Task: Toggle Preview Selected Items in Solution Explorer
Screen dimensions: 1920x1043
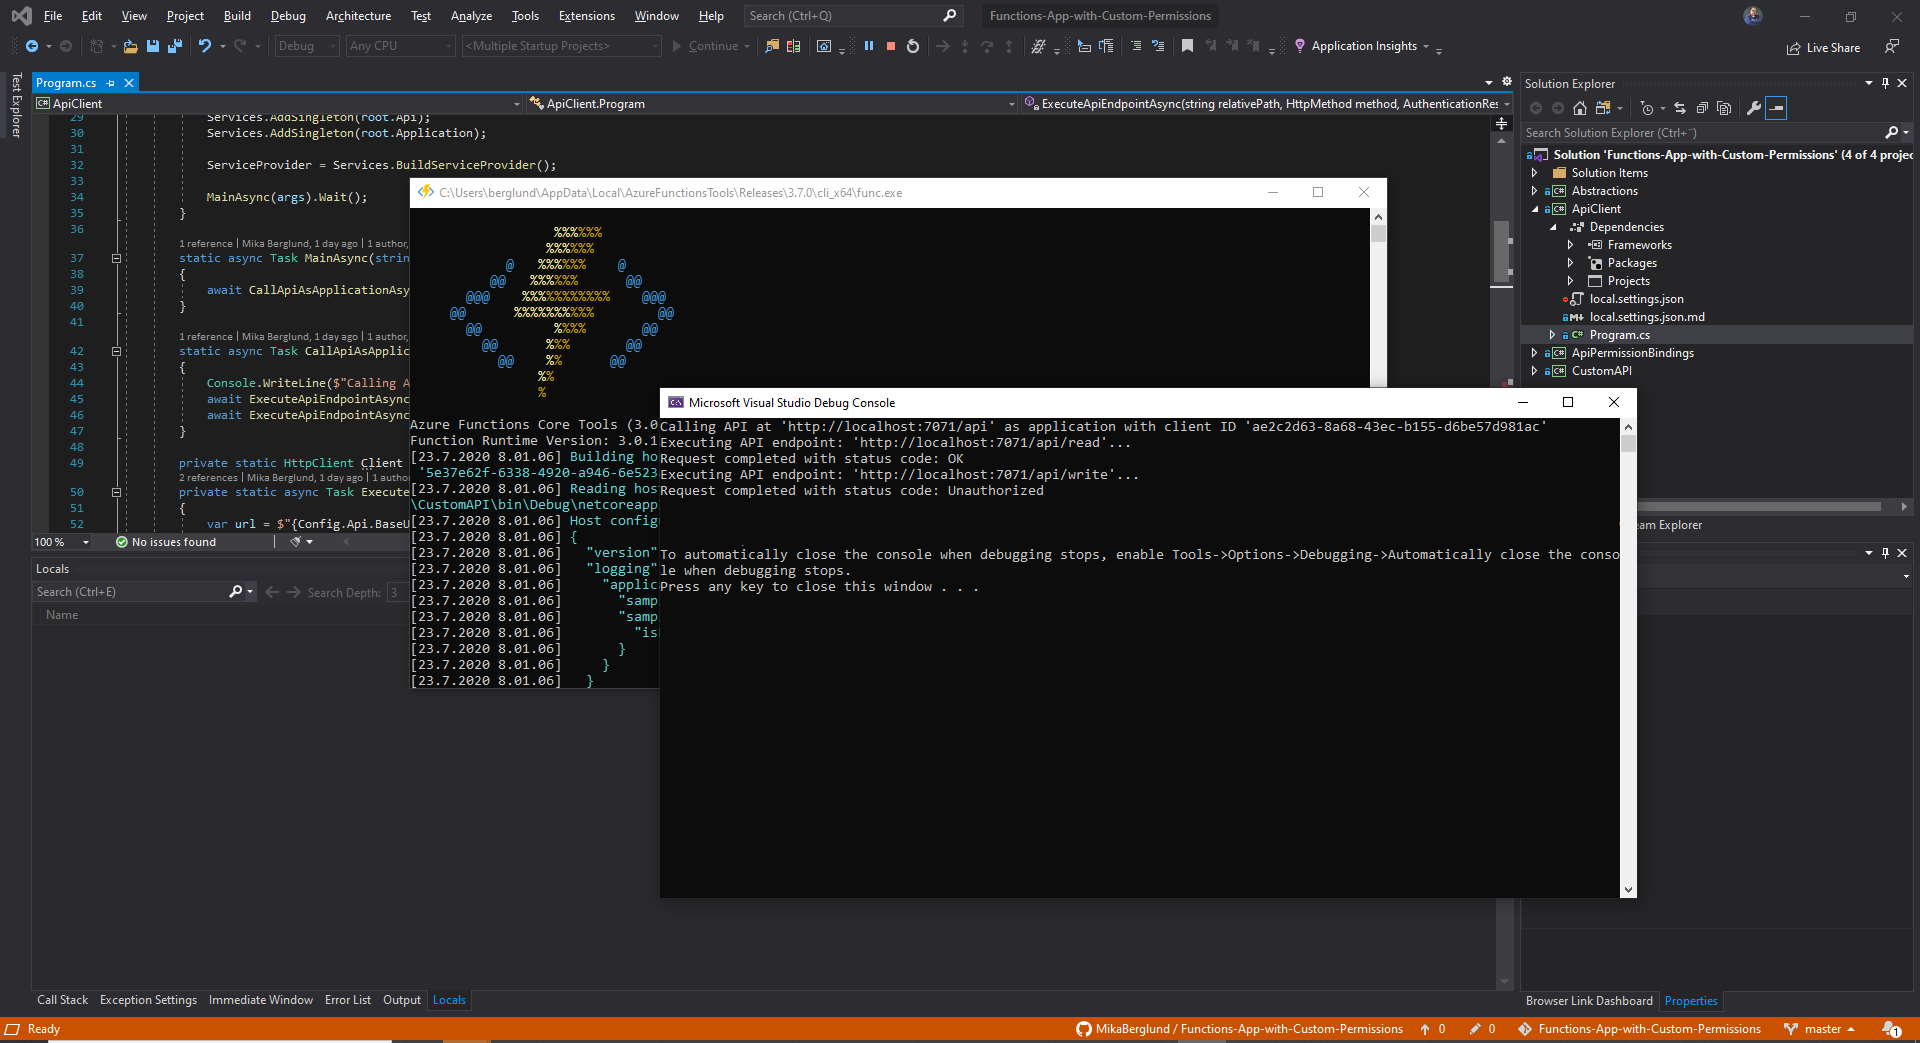Action: (x=1776, y=108)
